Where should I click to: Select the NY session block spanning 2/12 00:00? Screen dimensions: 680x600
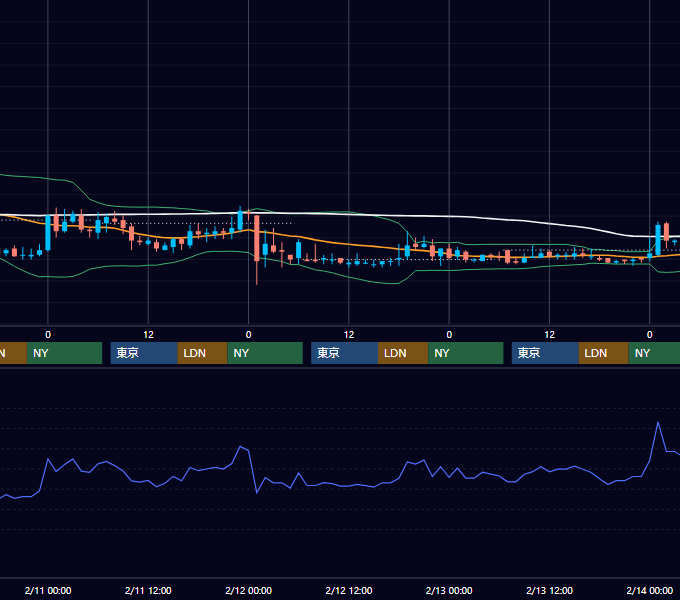coord(265,353)
